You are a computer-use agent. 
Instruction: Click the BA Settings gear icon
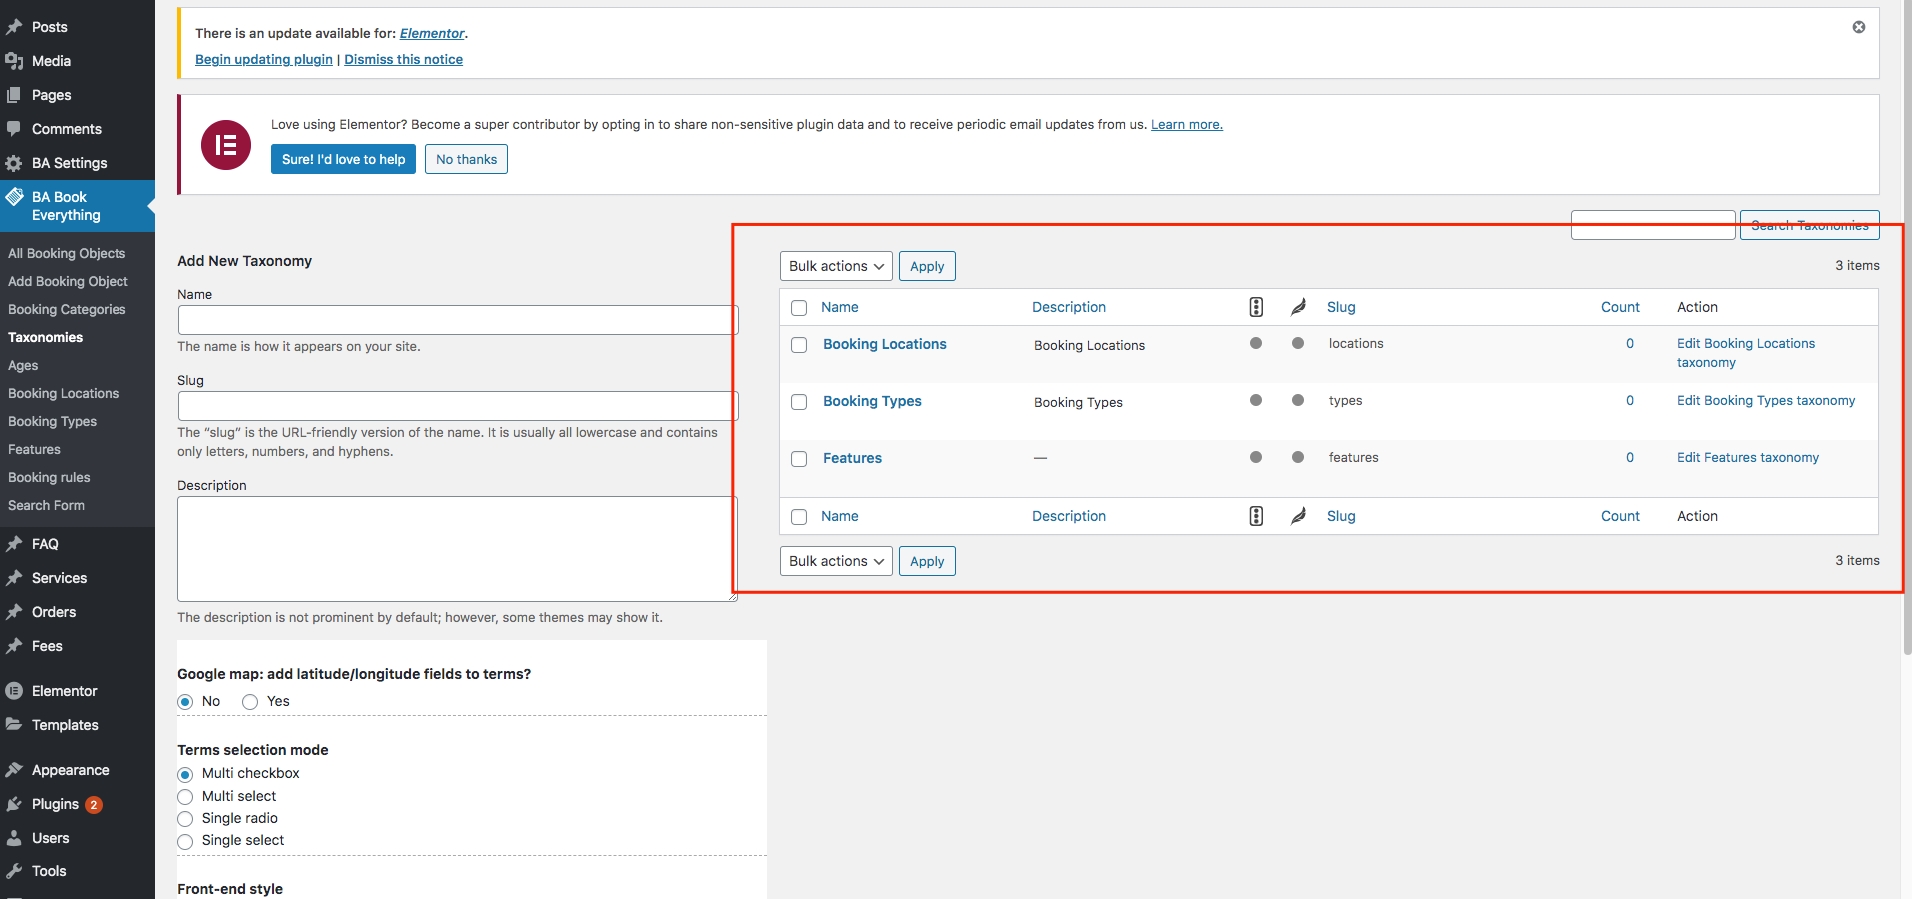coord(14,163)
